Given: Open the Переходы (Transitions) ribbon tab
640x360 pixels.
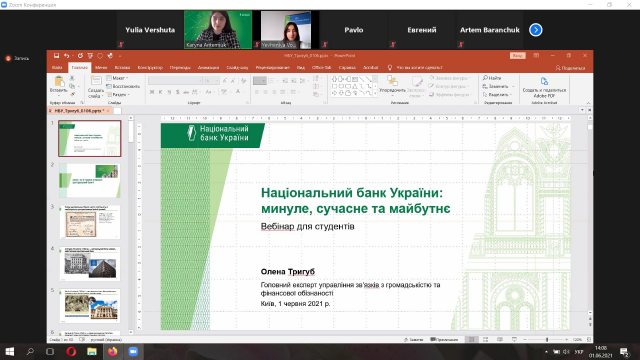Looking at the screenshot, I should [180, 67].
